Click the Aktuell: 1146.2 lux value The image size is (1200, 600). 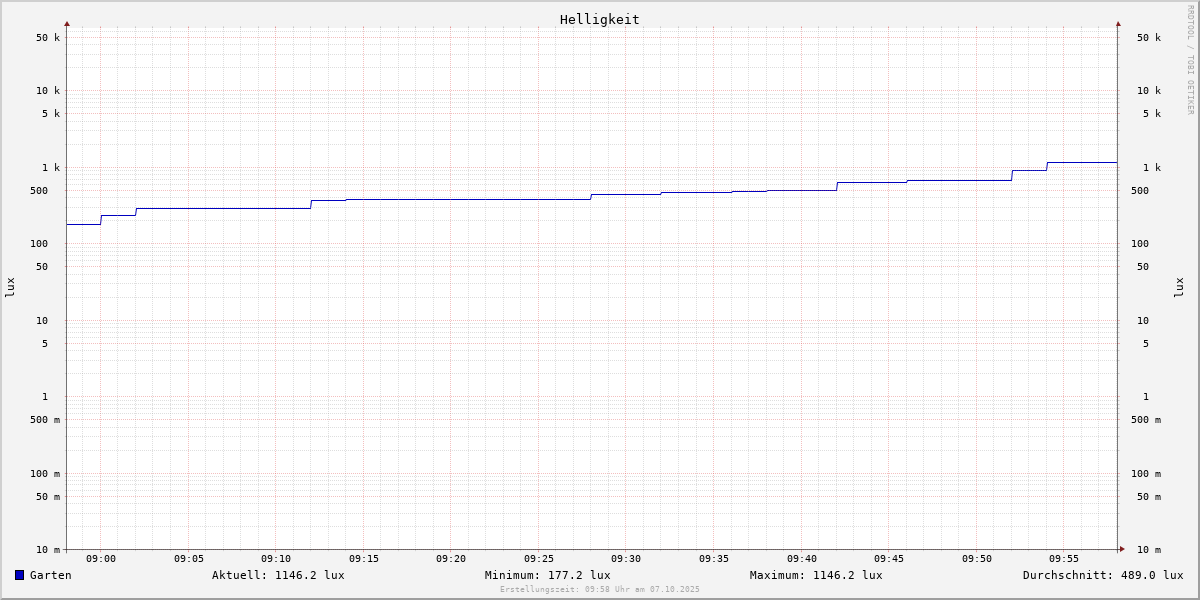(278, 575)
